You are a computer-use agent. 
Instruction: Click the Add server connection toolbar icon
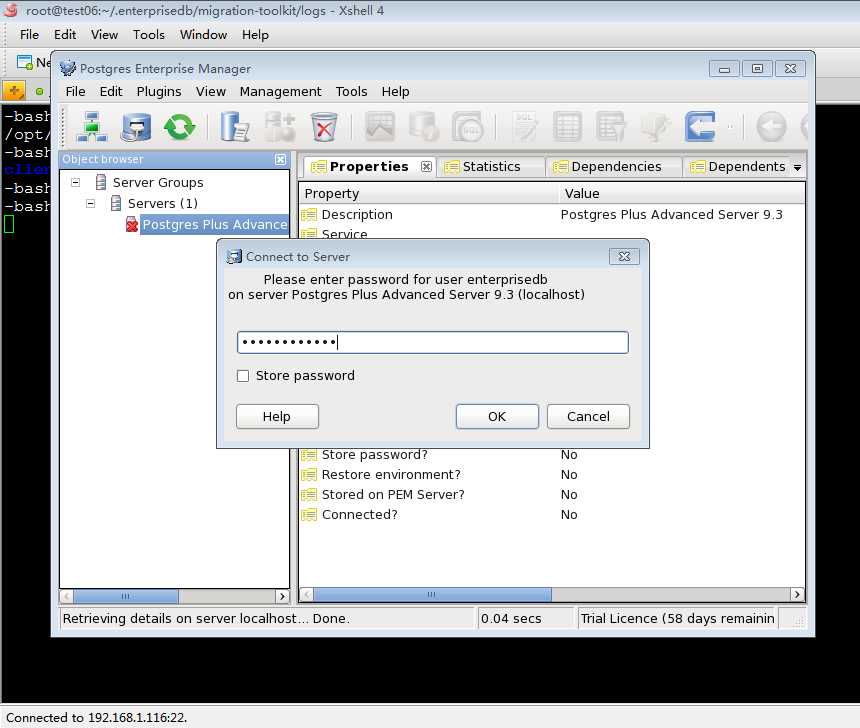point(92,127)
